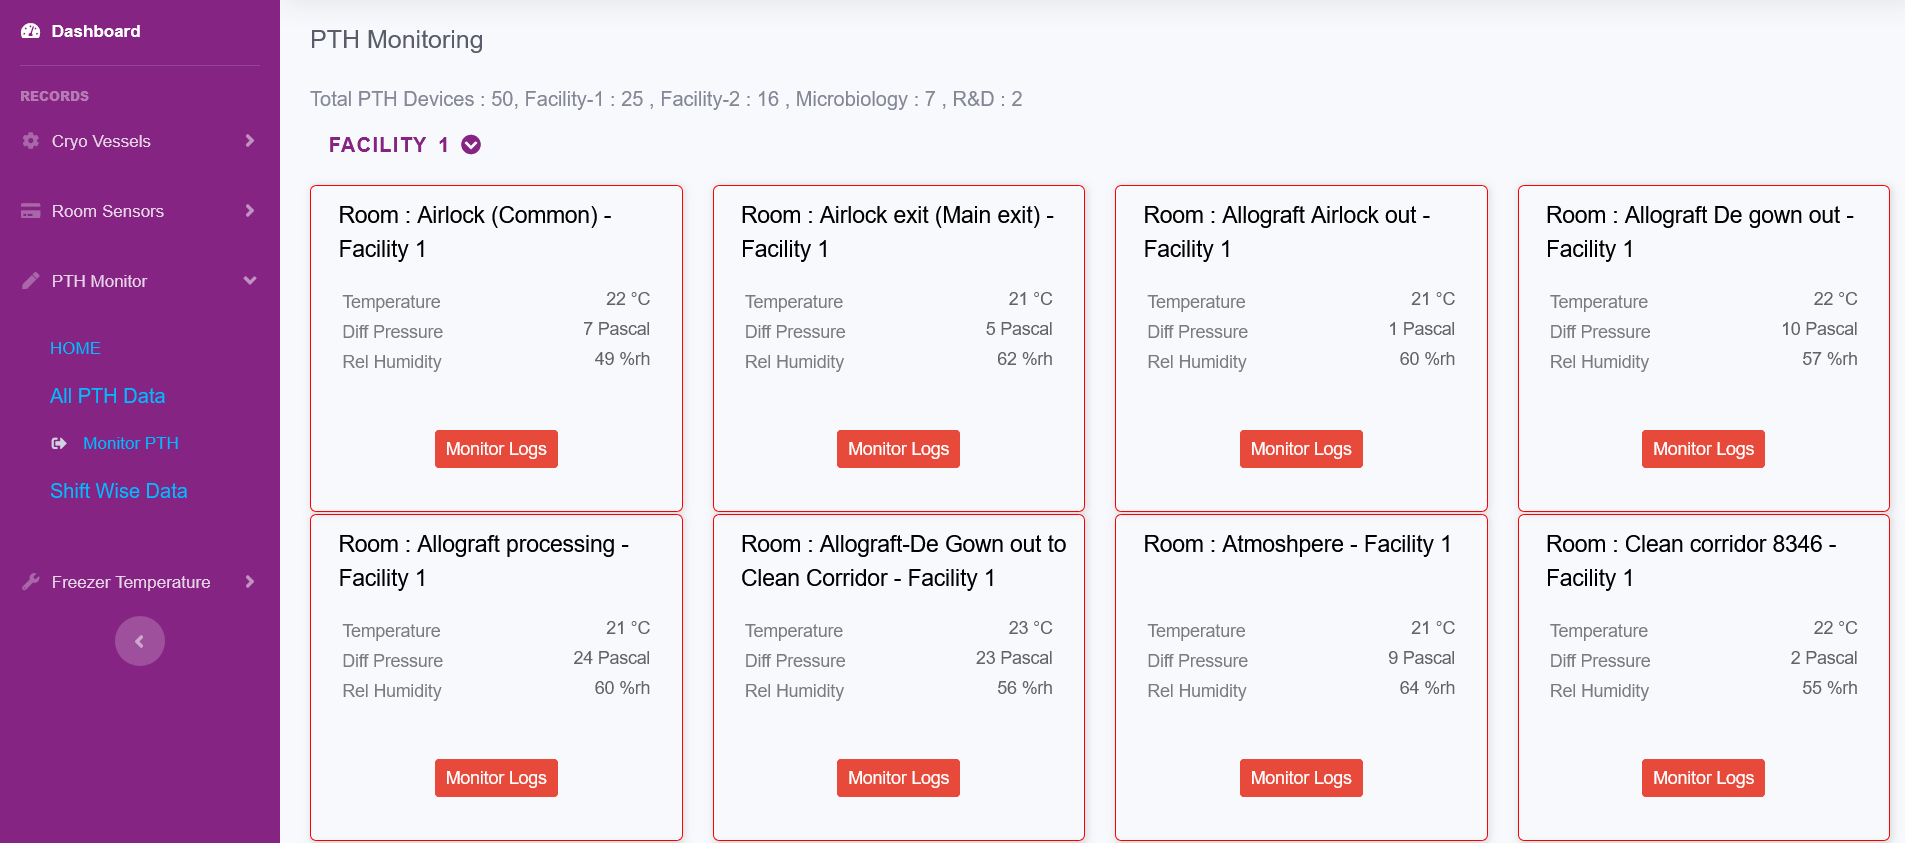Expand the Cryo Vessels submenu chevron
This screenshot has height=843, width=1905.
(250, 141)
